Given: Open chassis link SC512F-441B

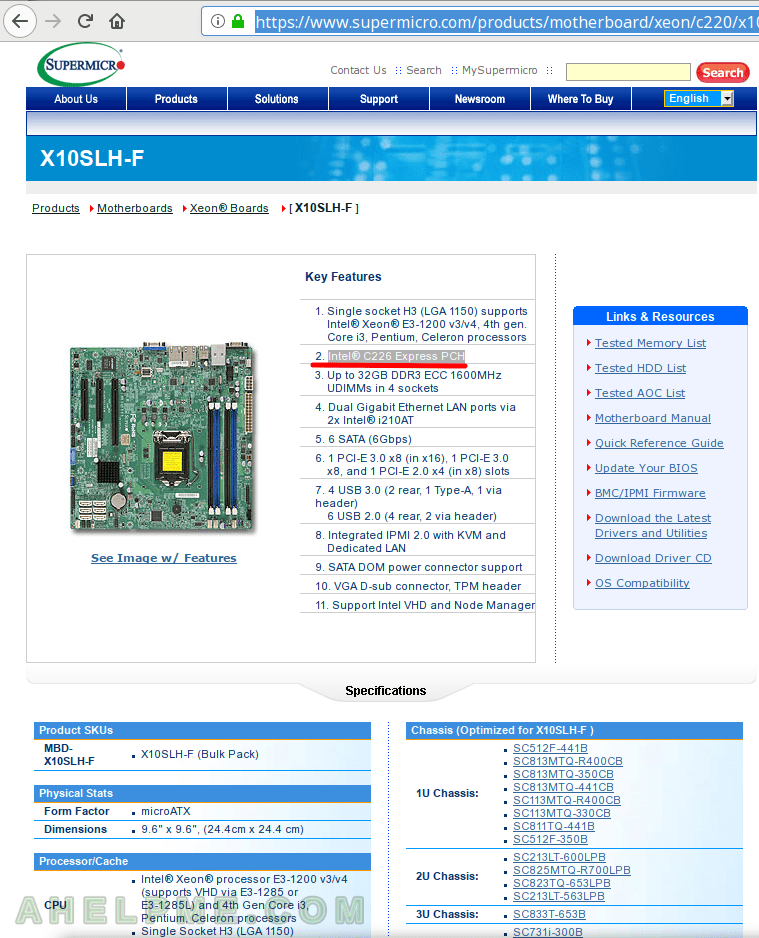Looking at the screenshot, I should click(550, 748).
